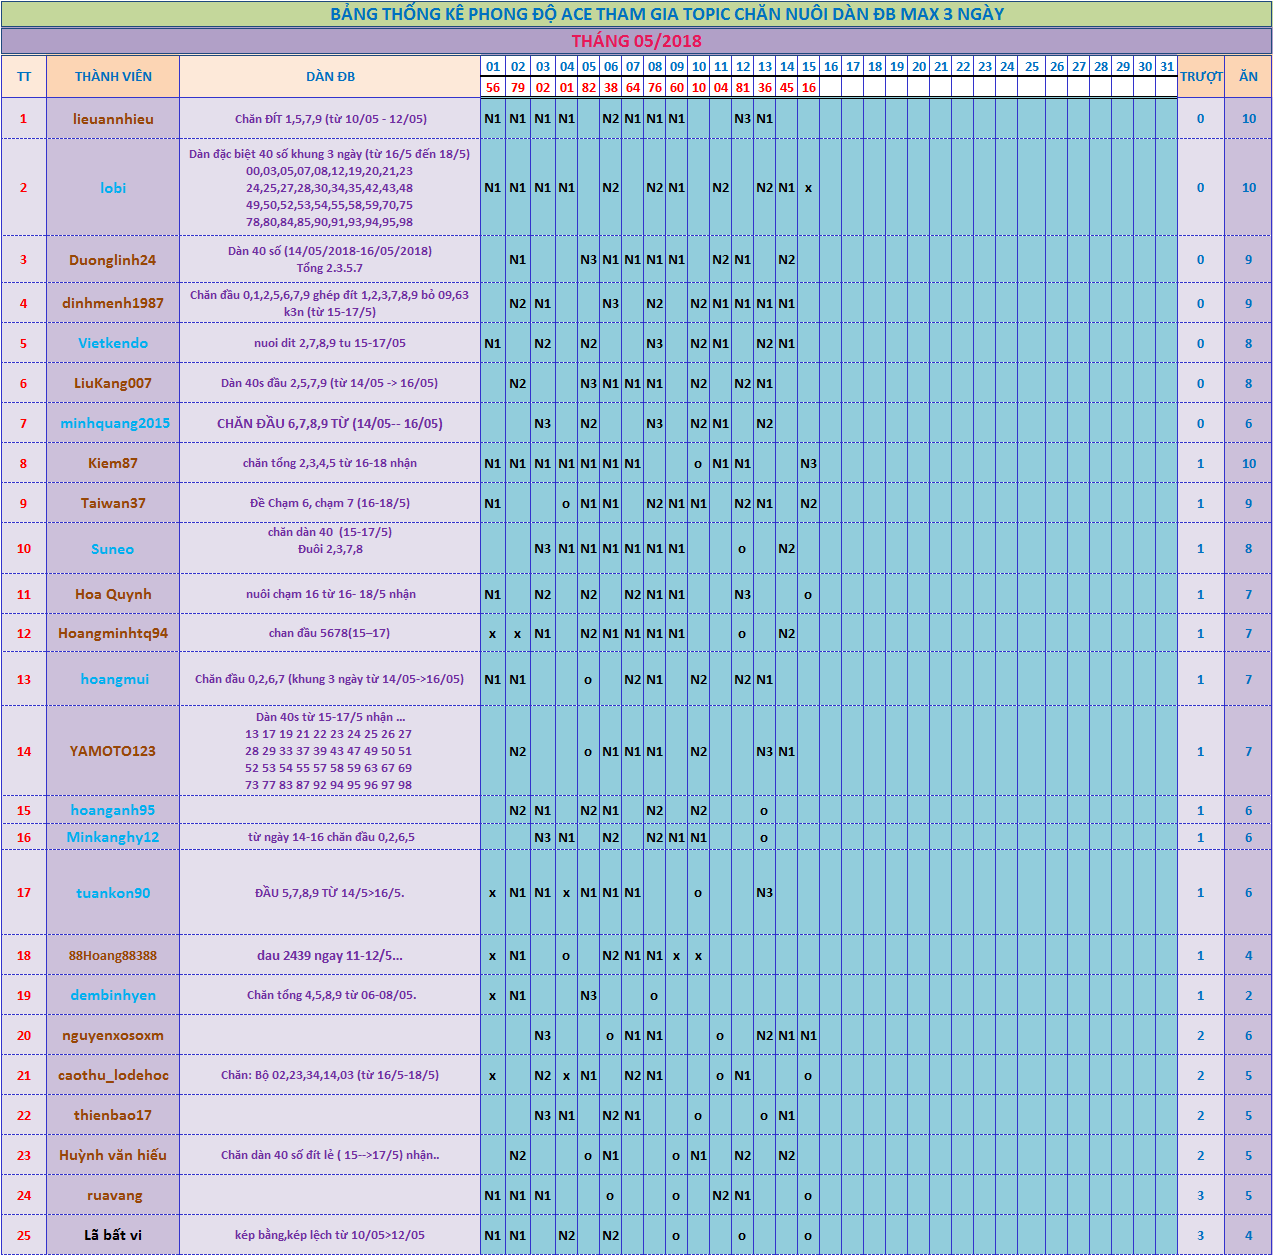The height and width of the screenshot is (1255, 1273).
Task: Click the TRƯỢT column header
Action: pyautogui.click(x=1201, y=77)
